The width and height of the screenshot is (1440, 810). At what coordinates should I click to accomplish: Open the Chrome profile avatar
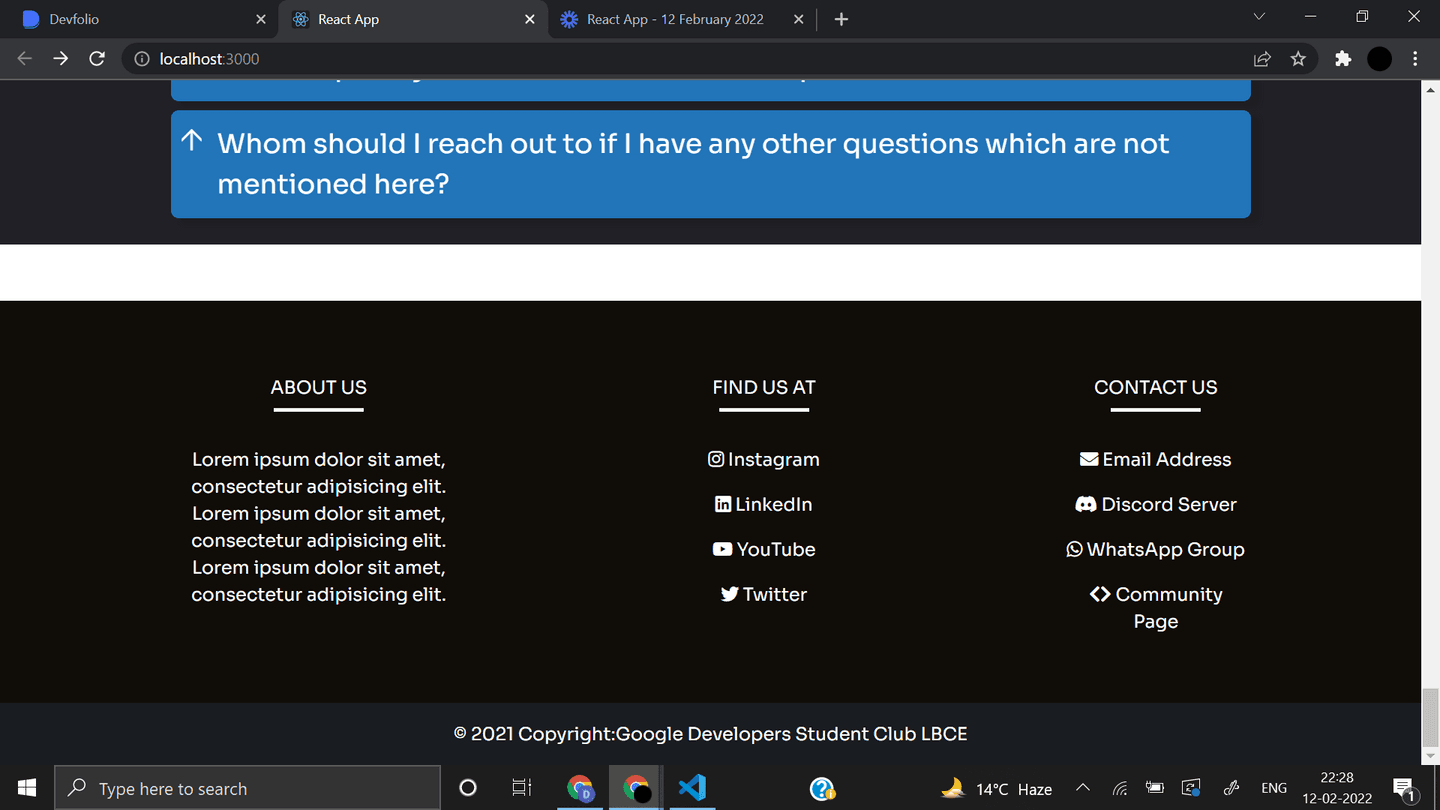point(1379,59)
